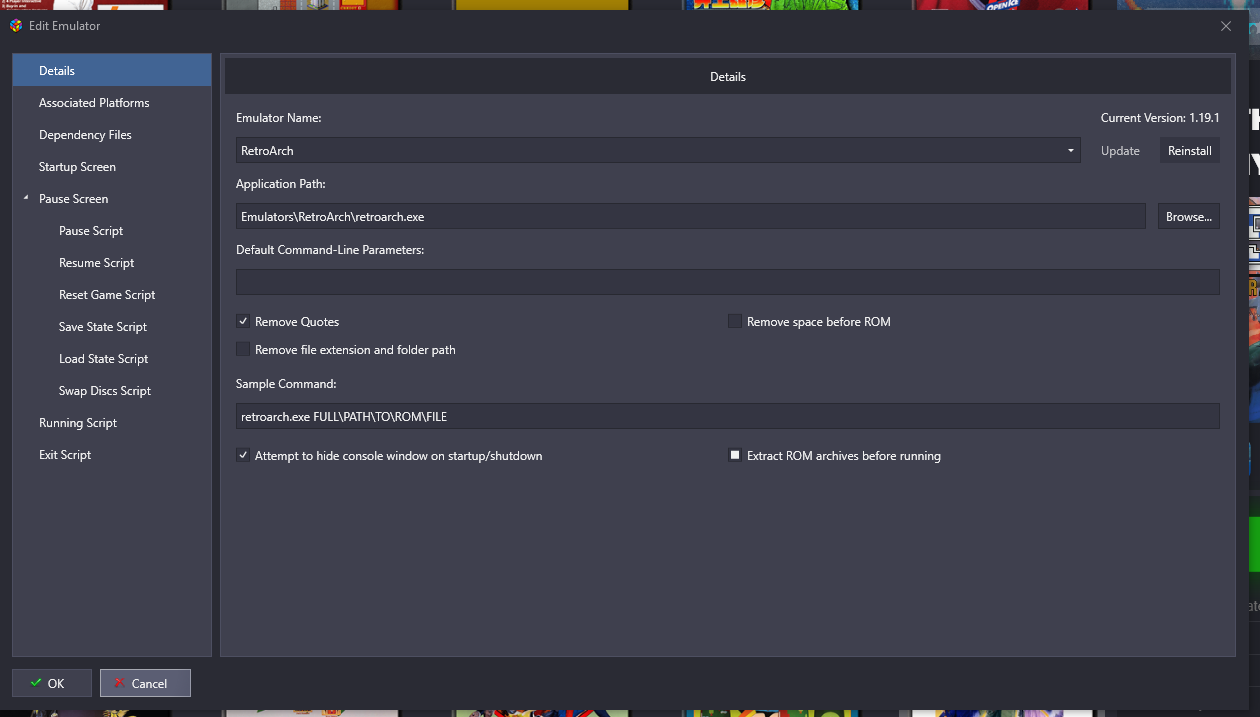Collapse the Pause Screen tree node
This screenshot has height=717, width=1260.
click(x=25, y=198)
